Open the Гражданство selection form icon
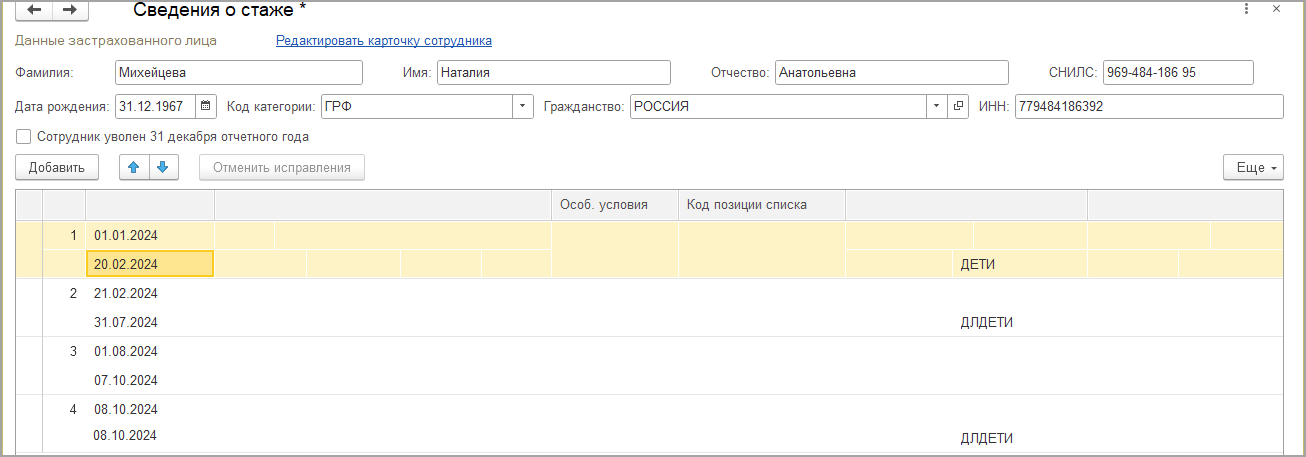Viewport: 1306px width, 457px height. (x=958, y=106)
